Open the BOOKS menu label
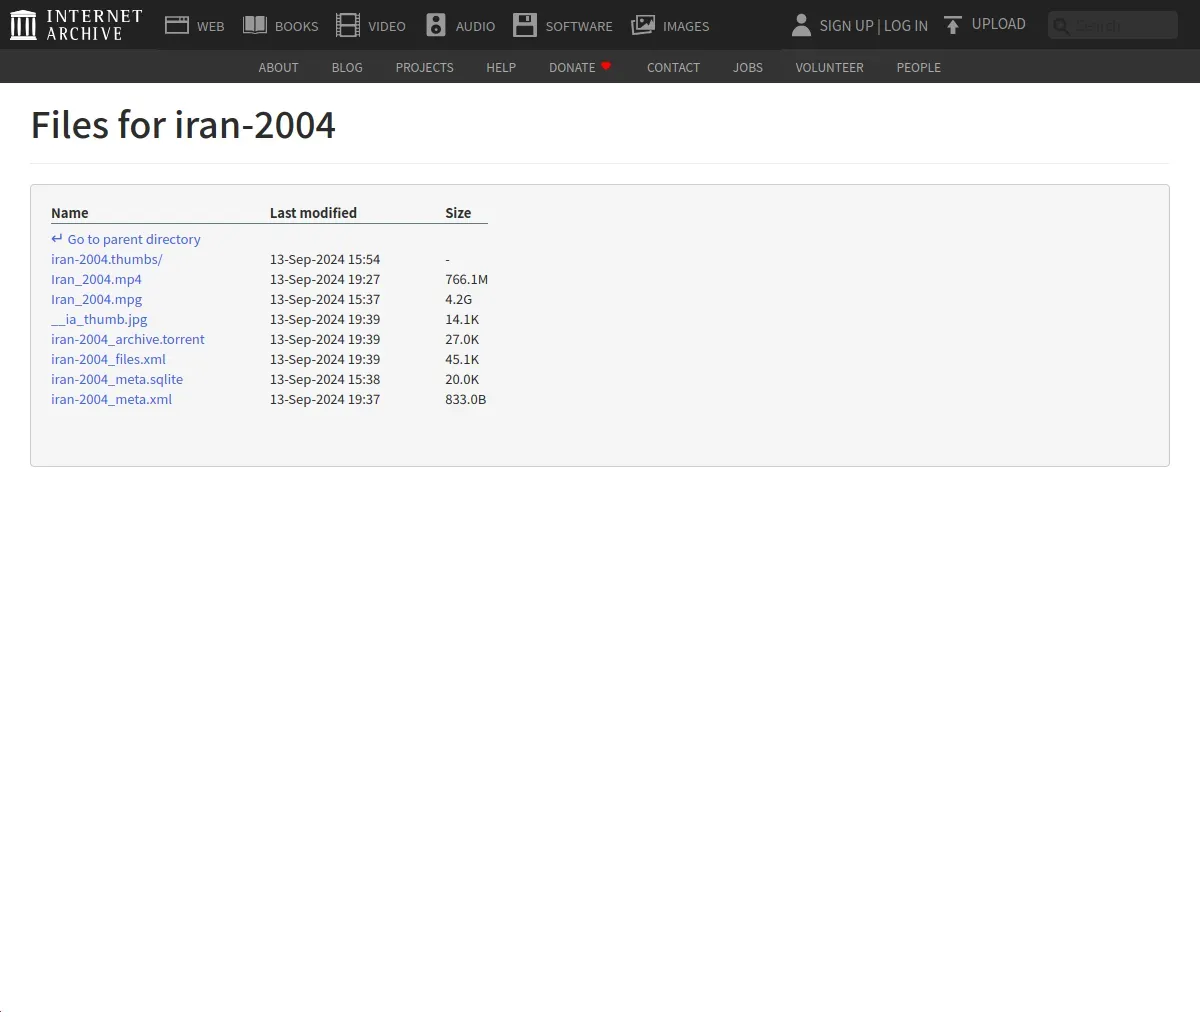The width and height of the screenshot is (1200, 1020). [x=297, y=27]
